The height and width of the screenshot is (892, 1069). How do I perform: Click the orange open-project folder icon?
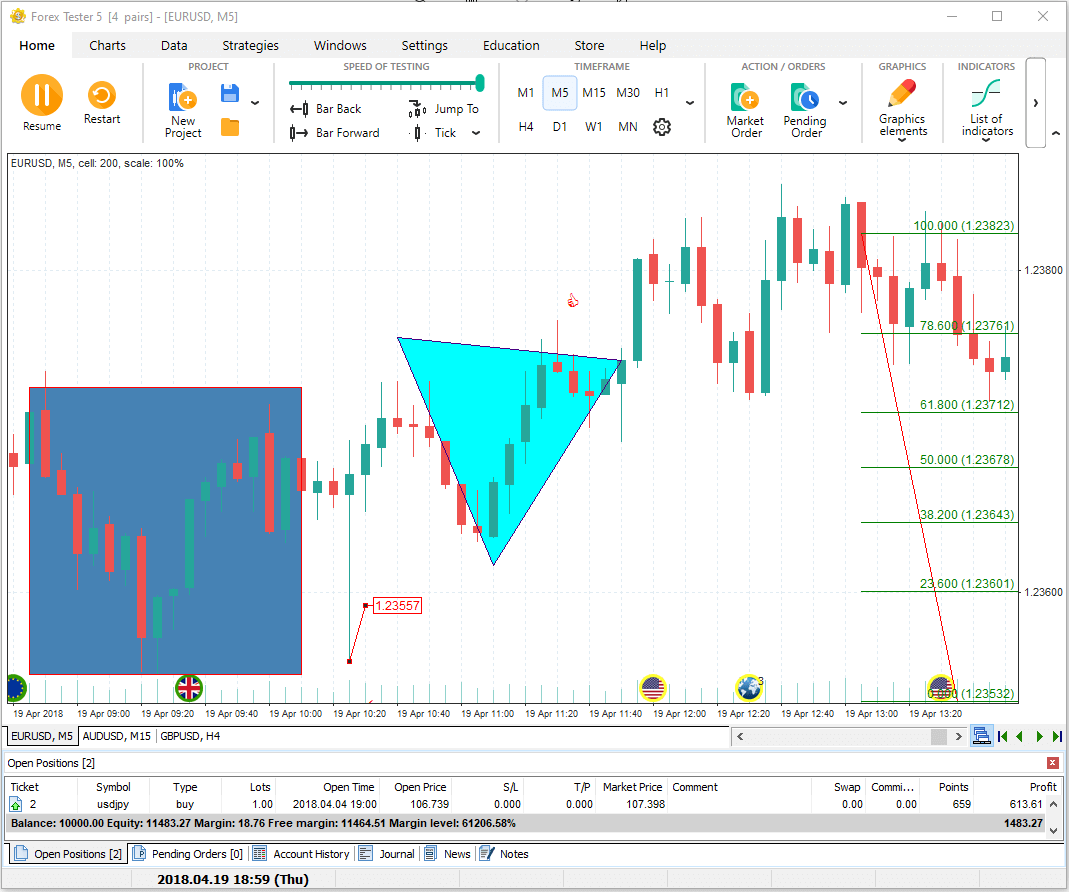230,127
